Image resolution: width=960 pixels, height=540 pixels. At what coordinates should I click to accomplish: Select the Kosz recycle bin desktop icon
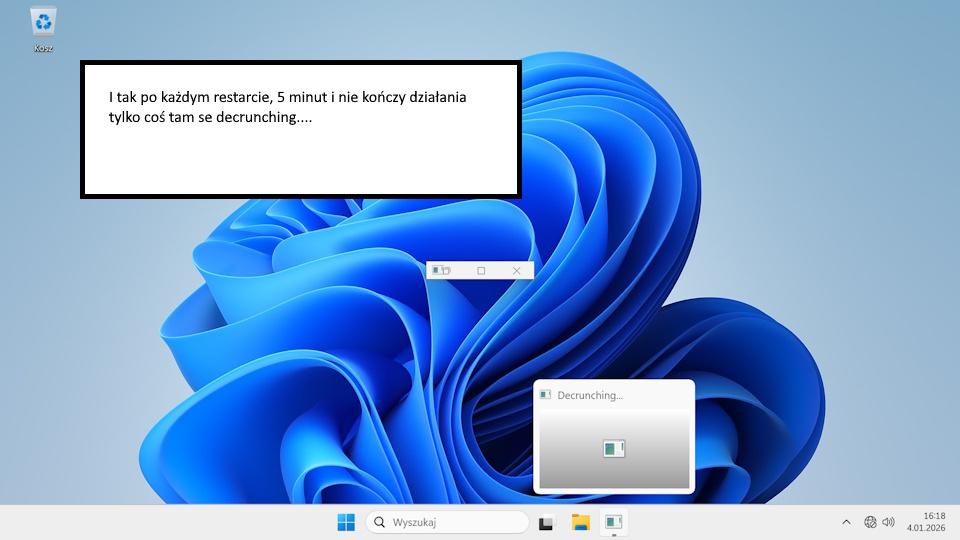pyautogui.click(x=43, y=21)
